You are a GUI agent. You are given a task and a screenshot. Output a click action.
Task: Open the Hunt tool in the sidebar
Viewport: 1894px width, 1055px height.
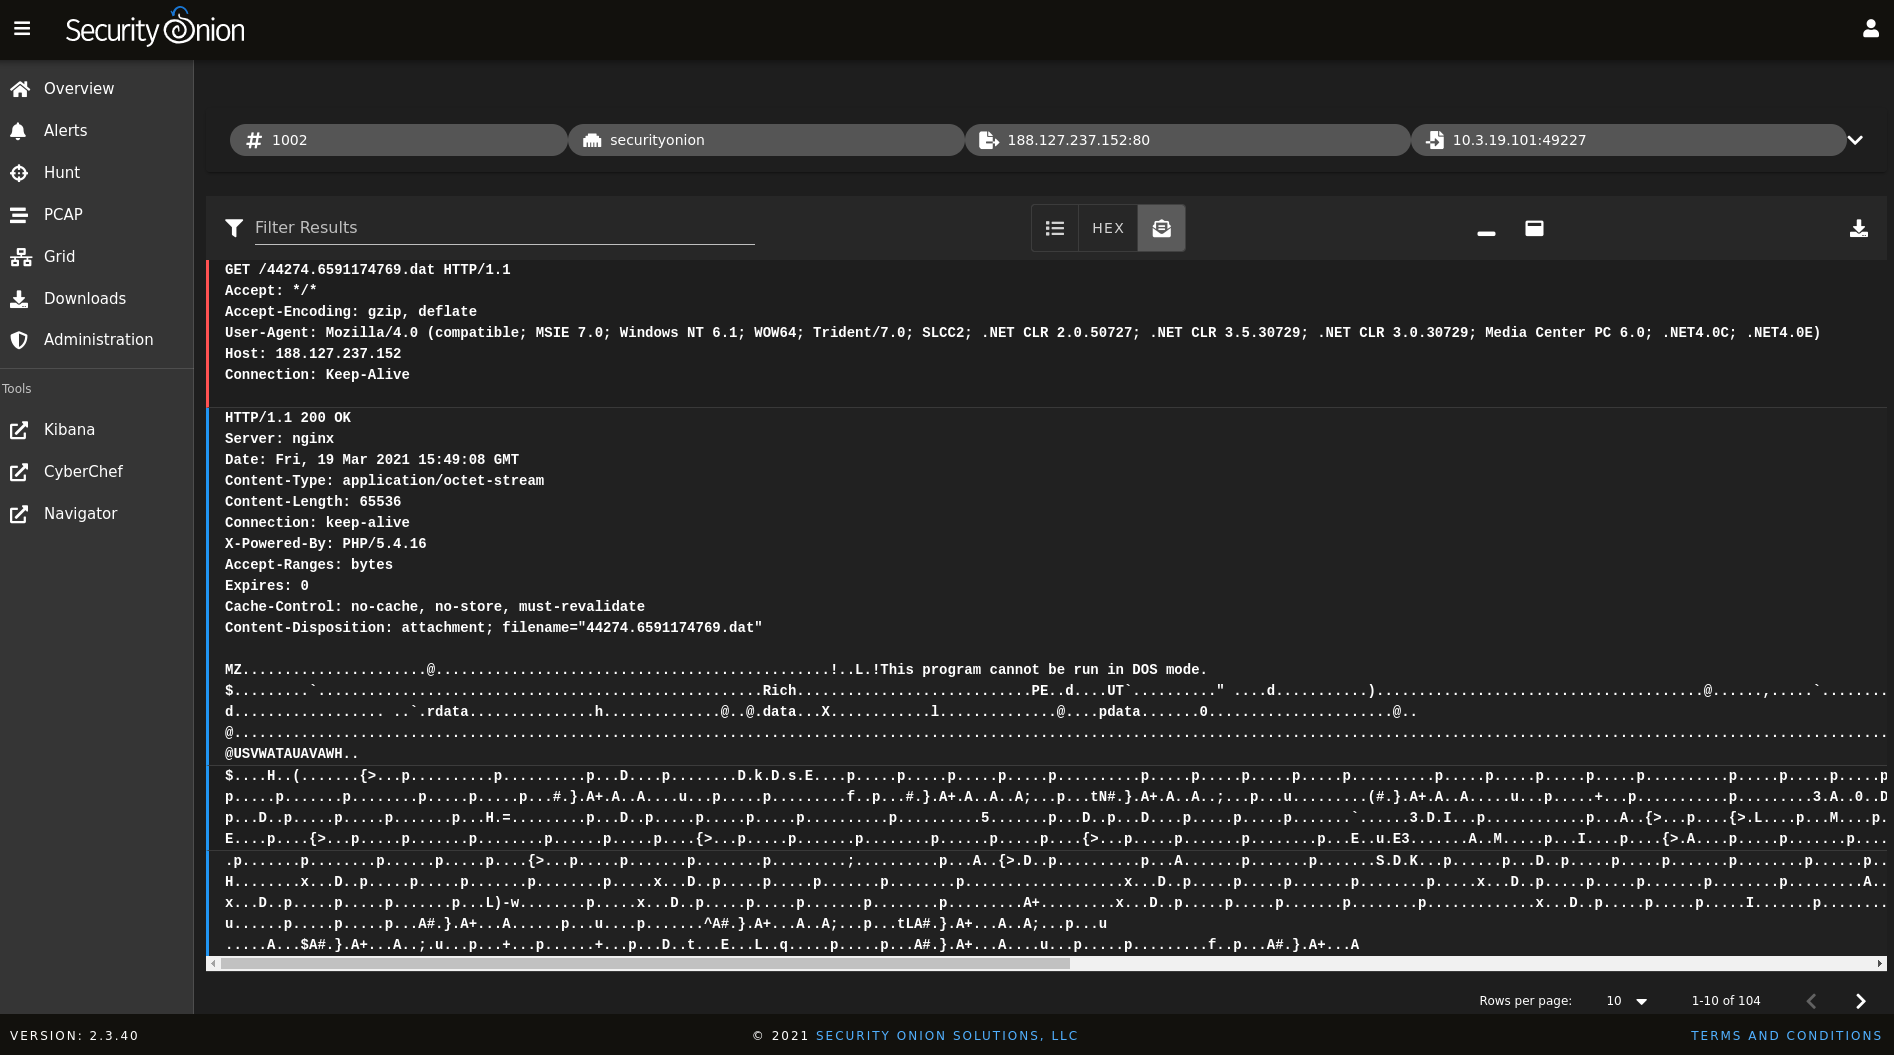pos(62,172)
